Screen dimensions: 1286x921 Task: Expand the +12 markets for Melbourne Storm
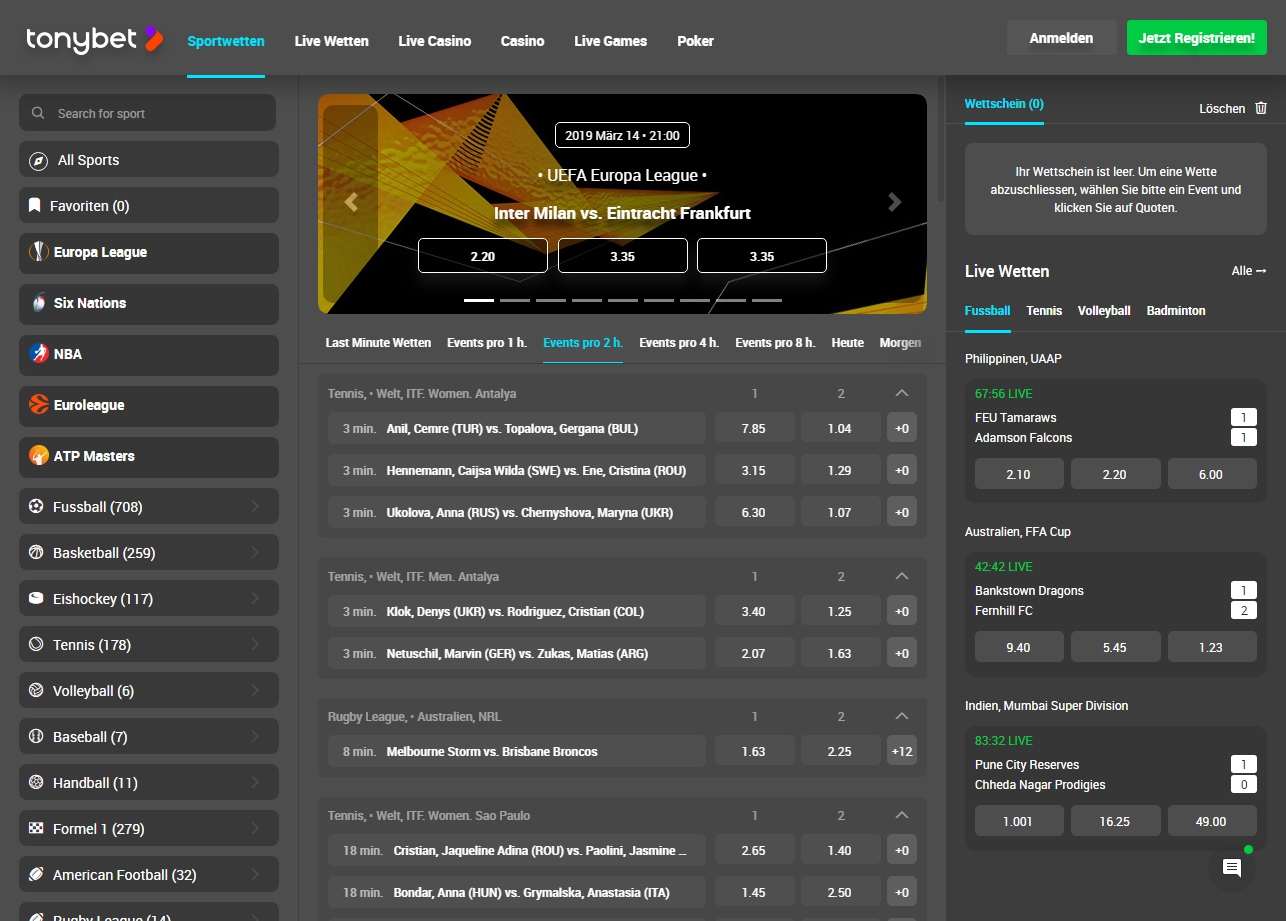click(x=901, y=750)
